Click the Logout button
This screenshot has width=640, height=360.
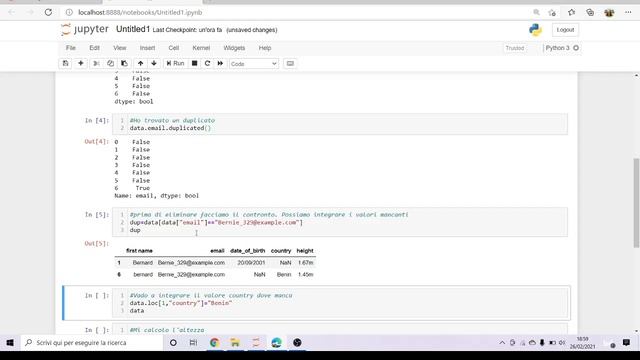coord(565,30)
